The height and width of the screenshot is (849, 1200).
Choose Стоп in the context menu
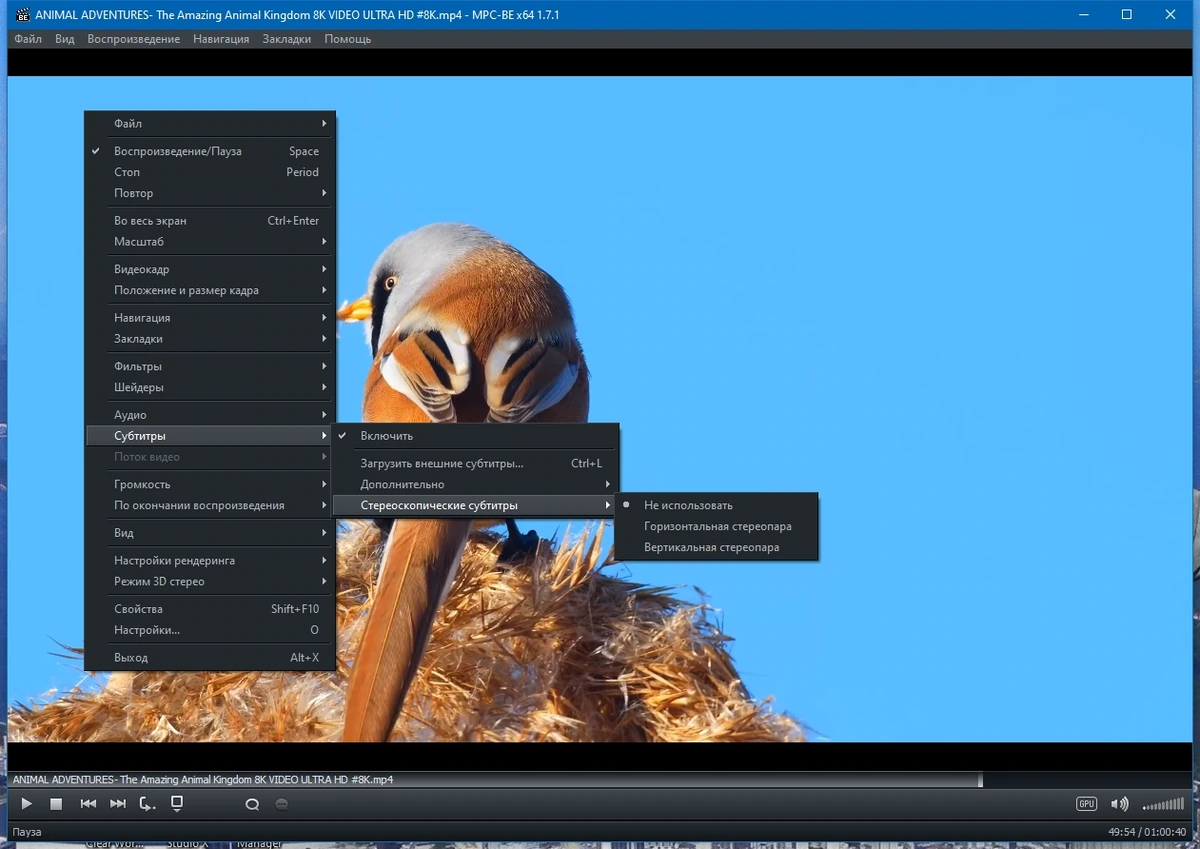click(210, 172)
